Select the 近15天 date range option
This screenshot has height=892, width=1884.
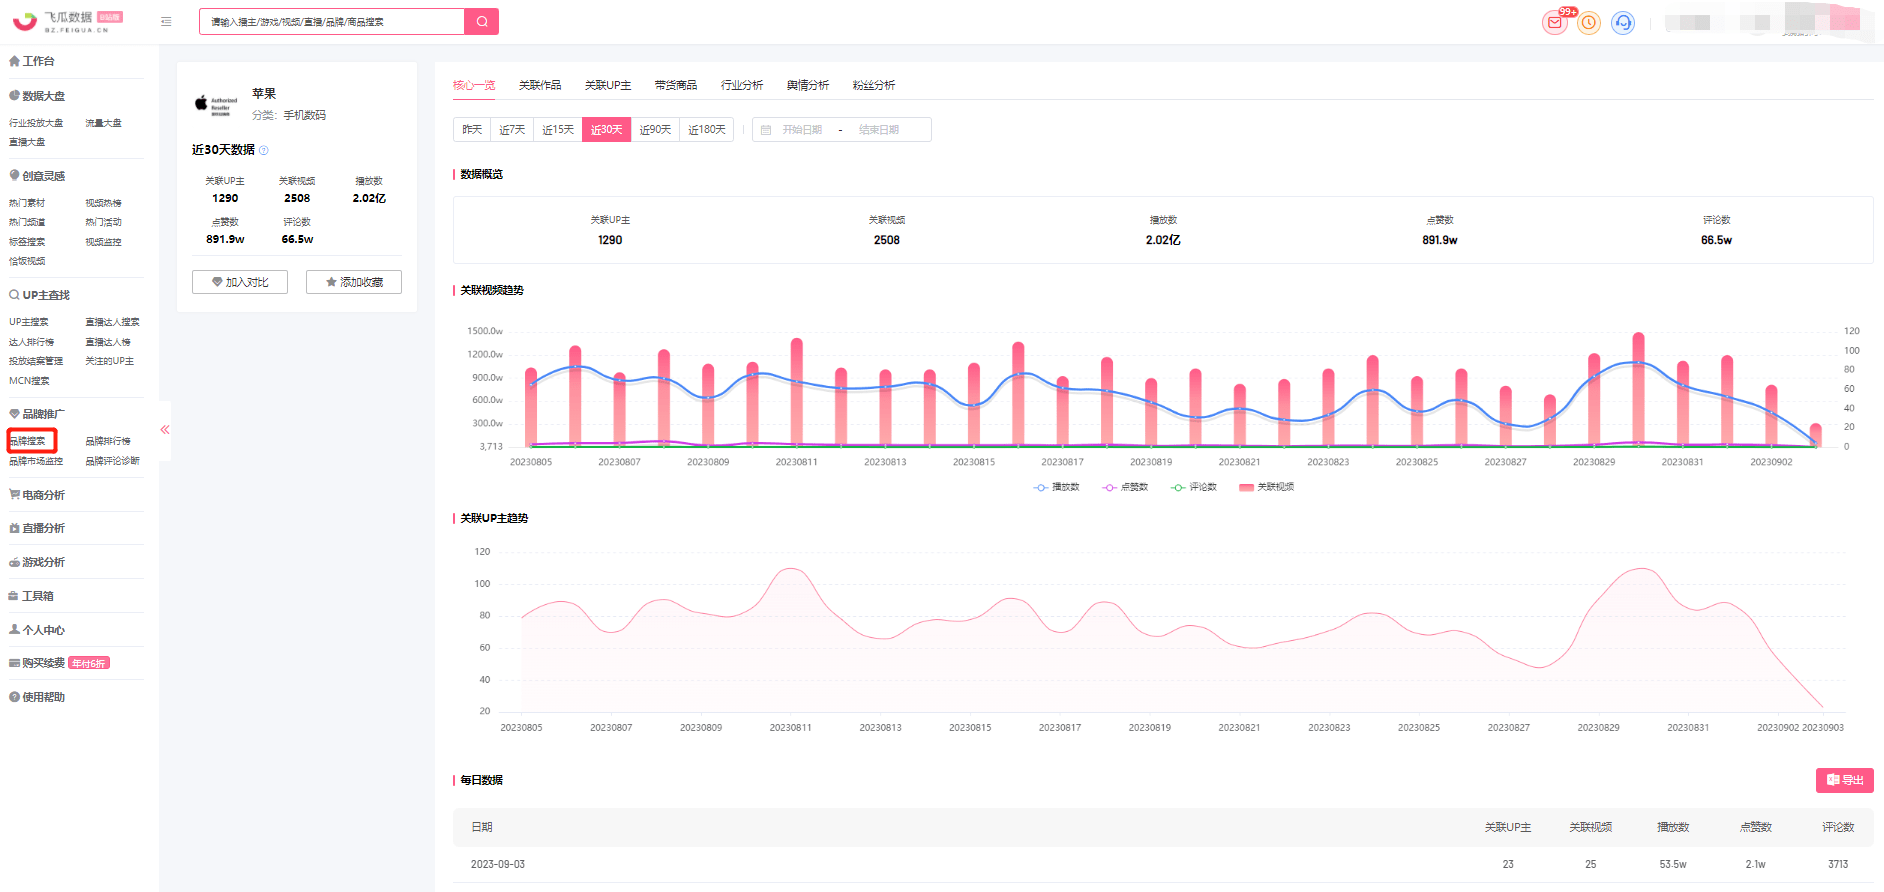click(x=558, y=130)
